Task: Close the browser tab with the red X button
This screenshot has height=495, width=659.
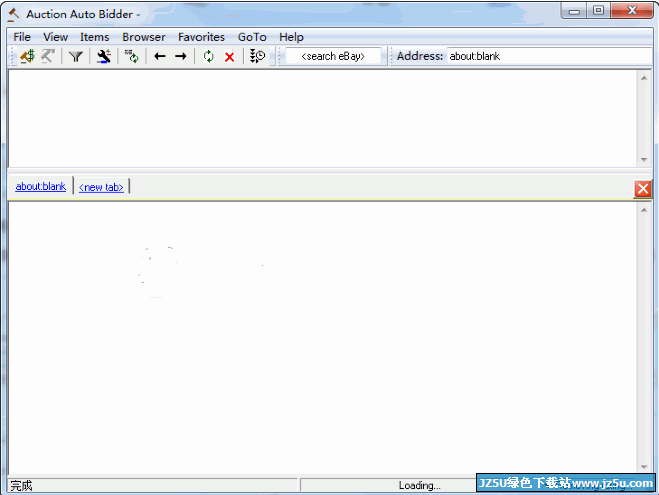Action: pos(643,189)
